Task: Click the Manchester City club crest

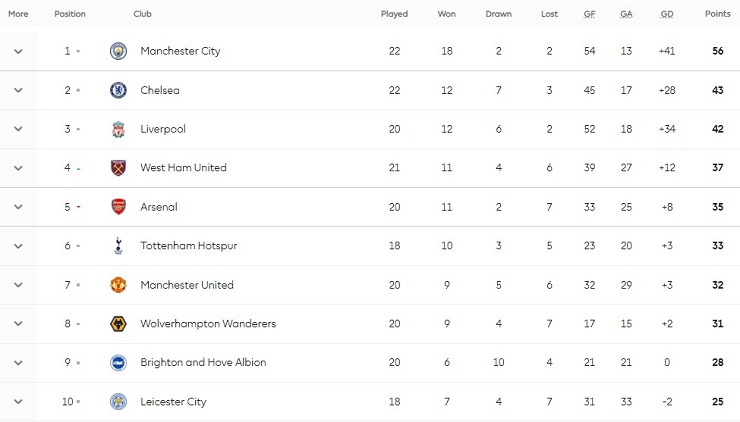Action: point(119,51)
